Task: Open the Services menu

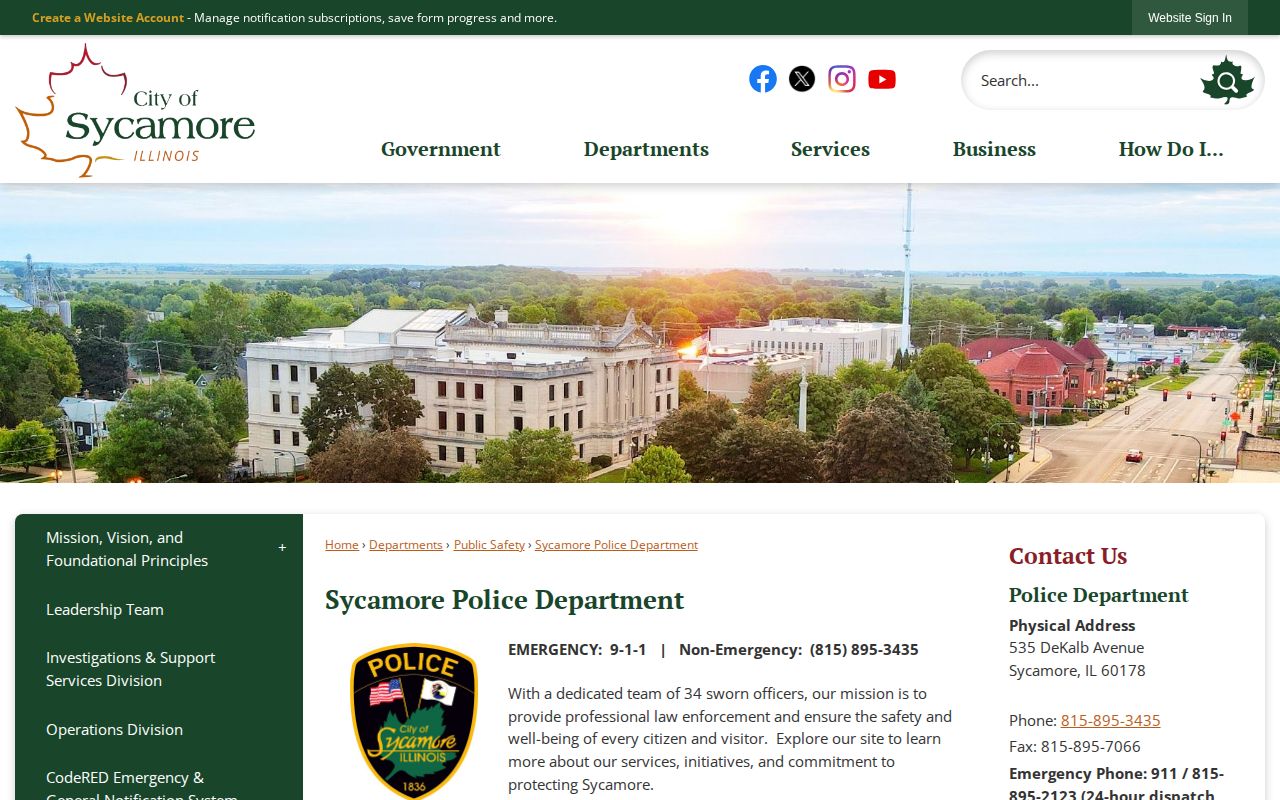Action: point(830,149)
